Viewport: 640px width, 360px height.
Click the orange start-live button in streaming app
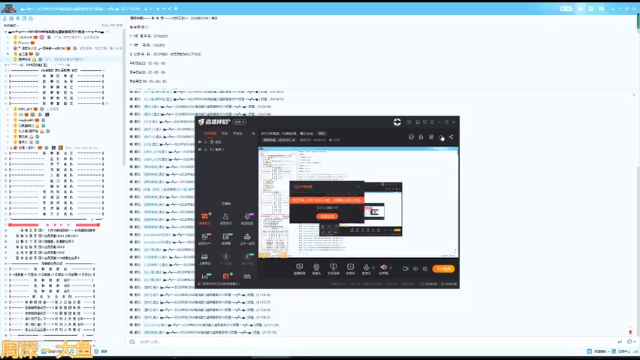[x=443, y=269]
